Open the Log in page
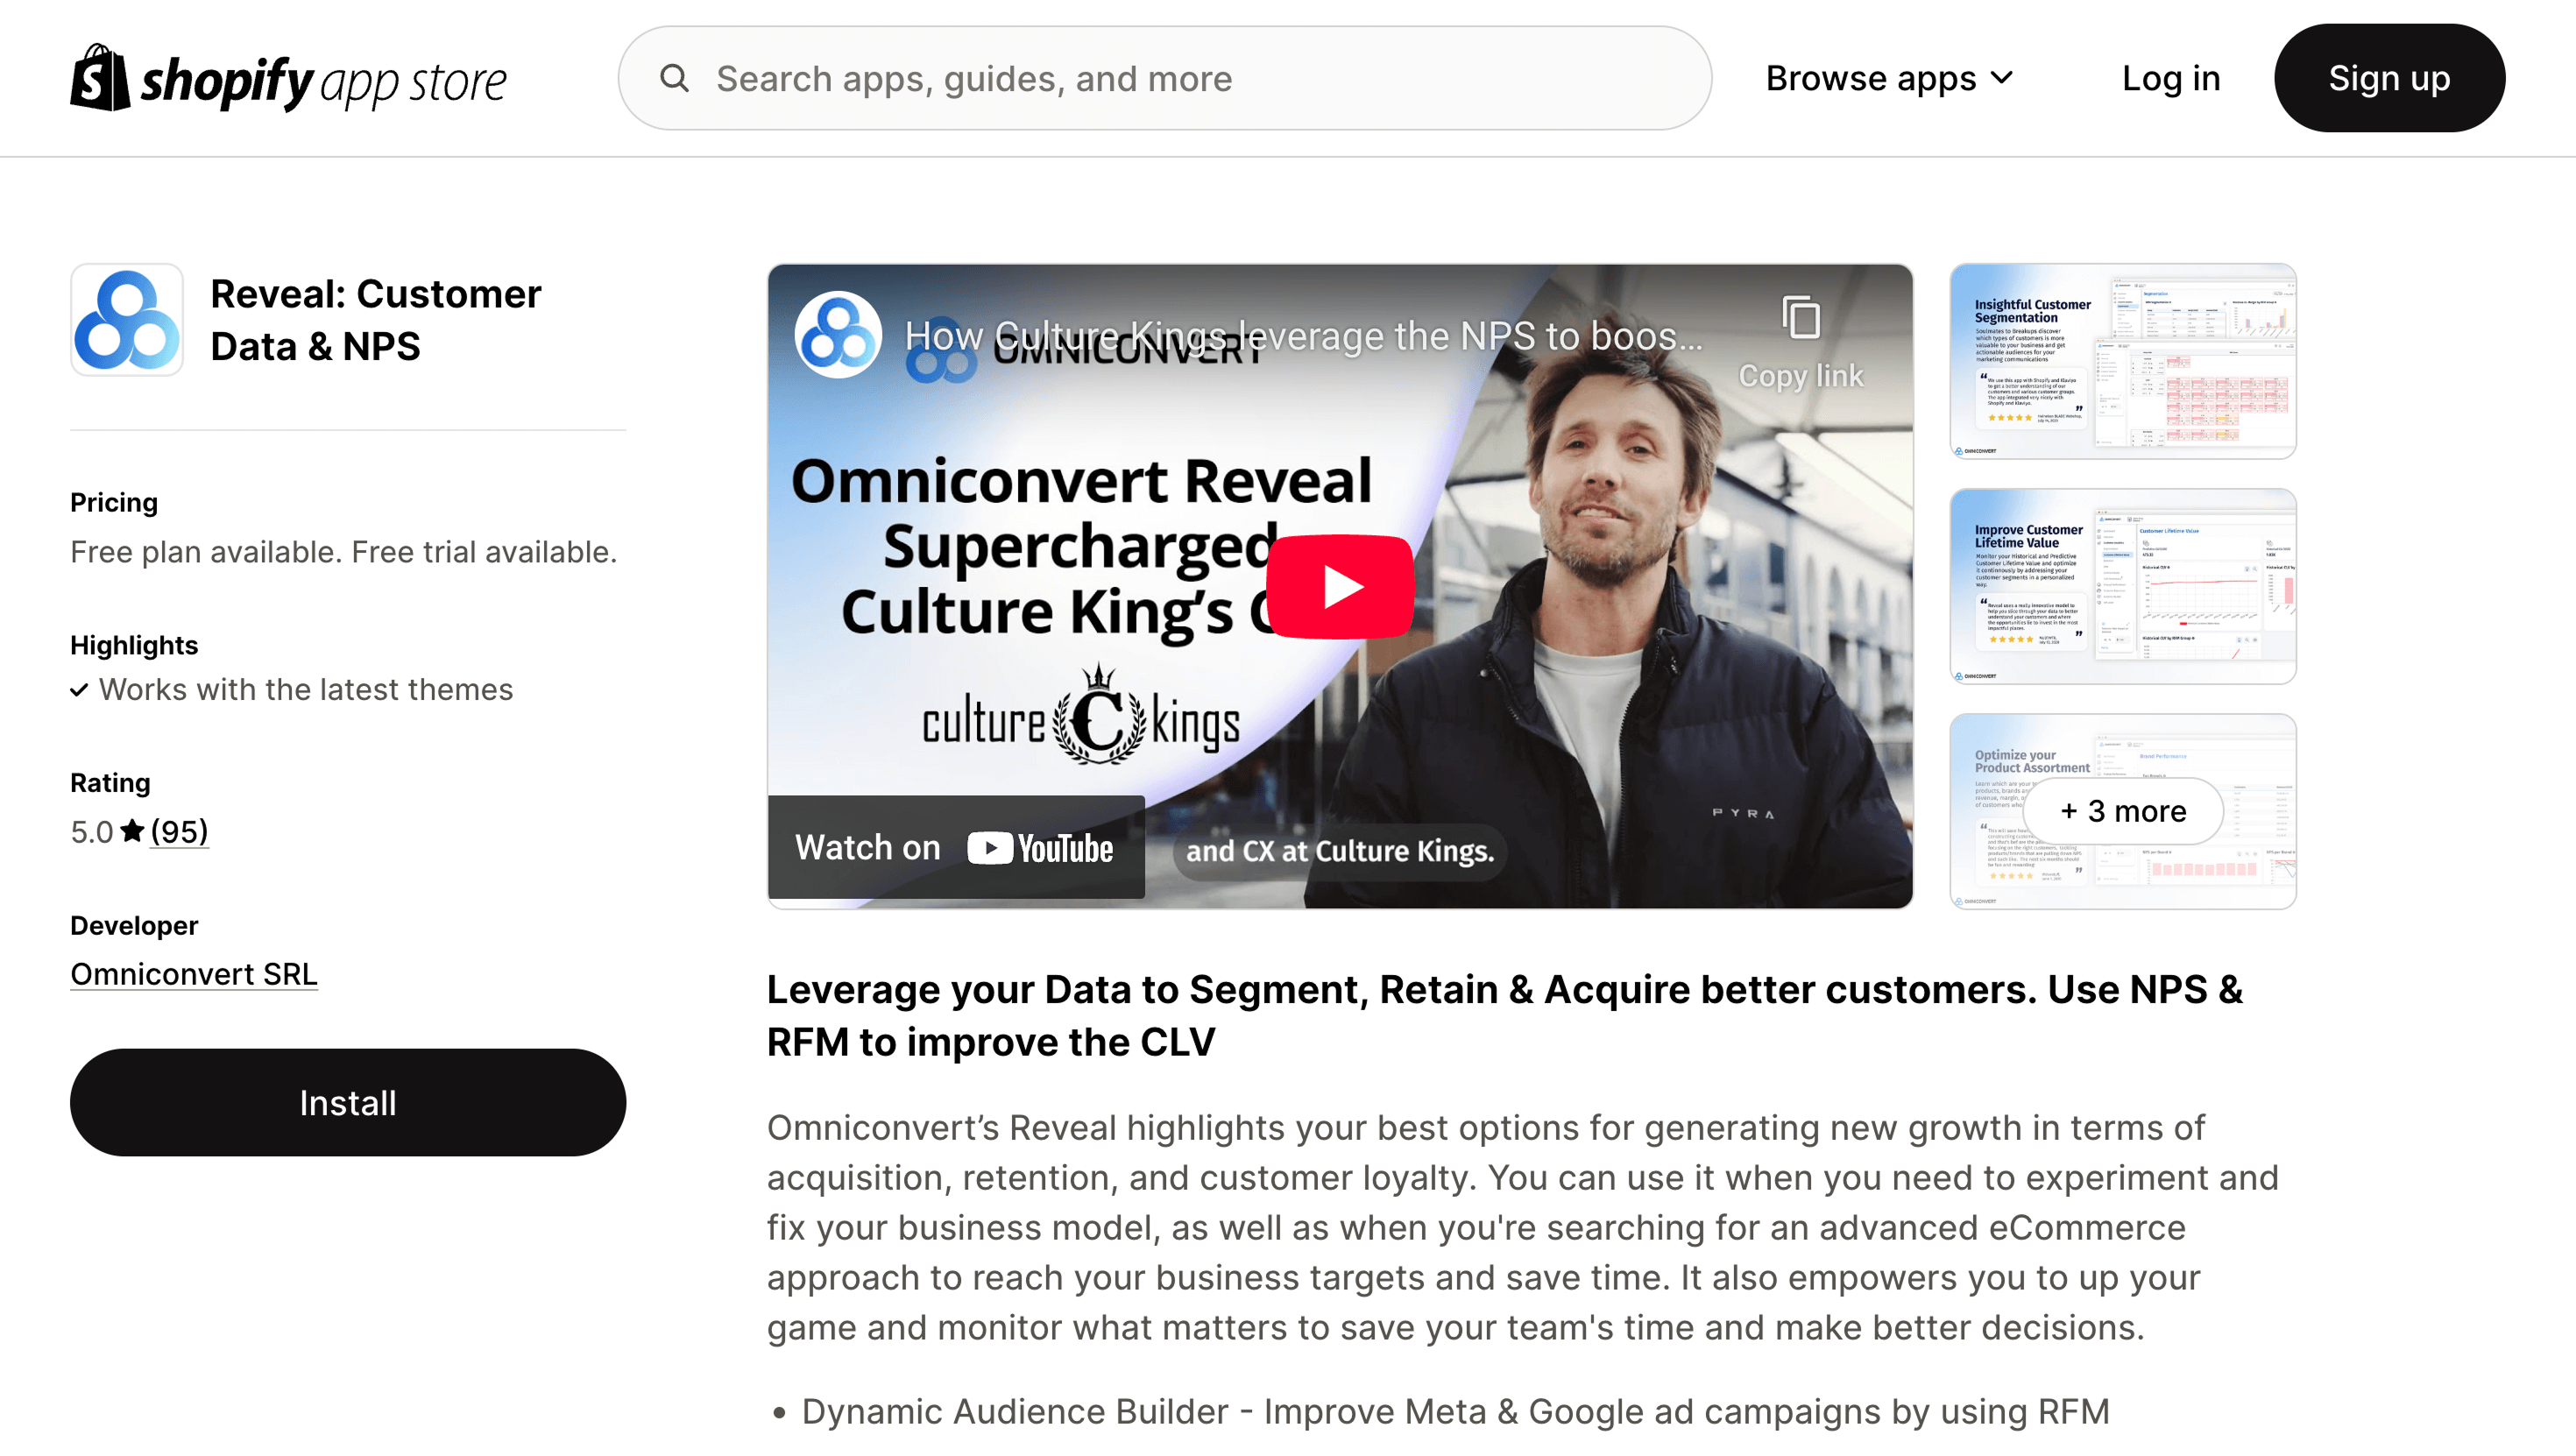This screenshot has width=2576, height=1456. 2171,78
